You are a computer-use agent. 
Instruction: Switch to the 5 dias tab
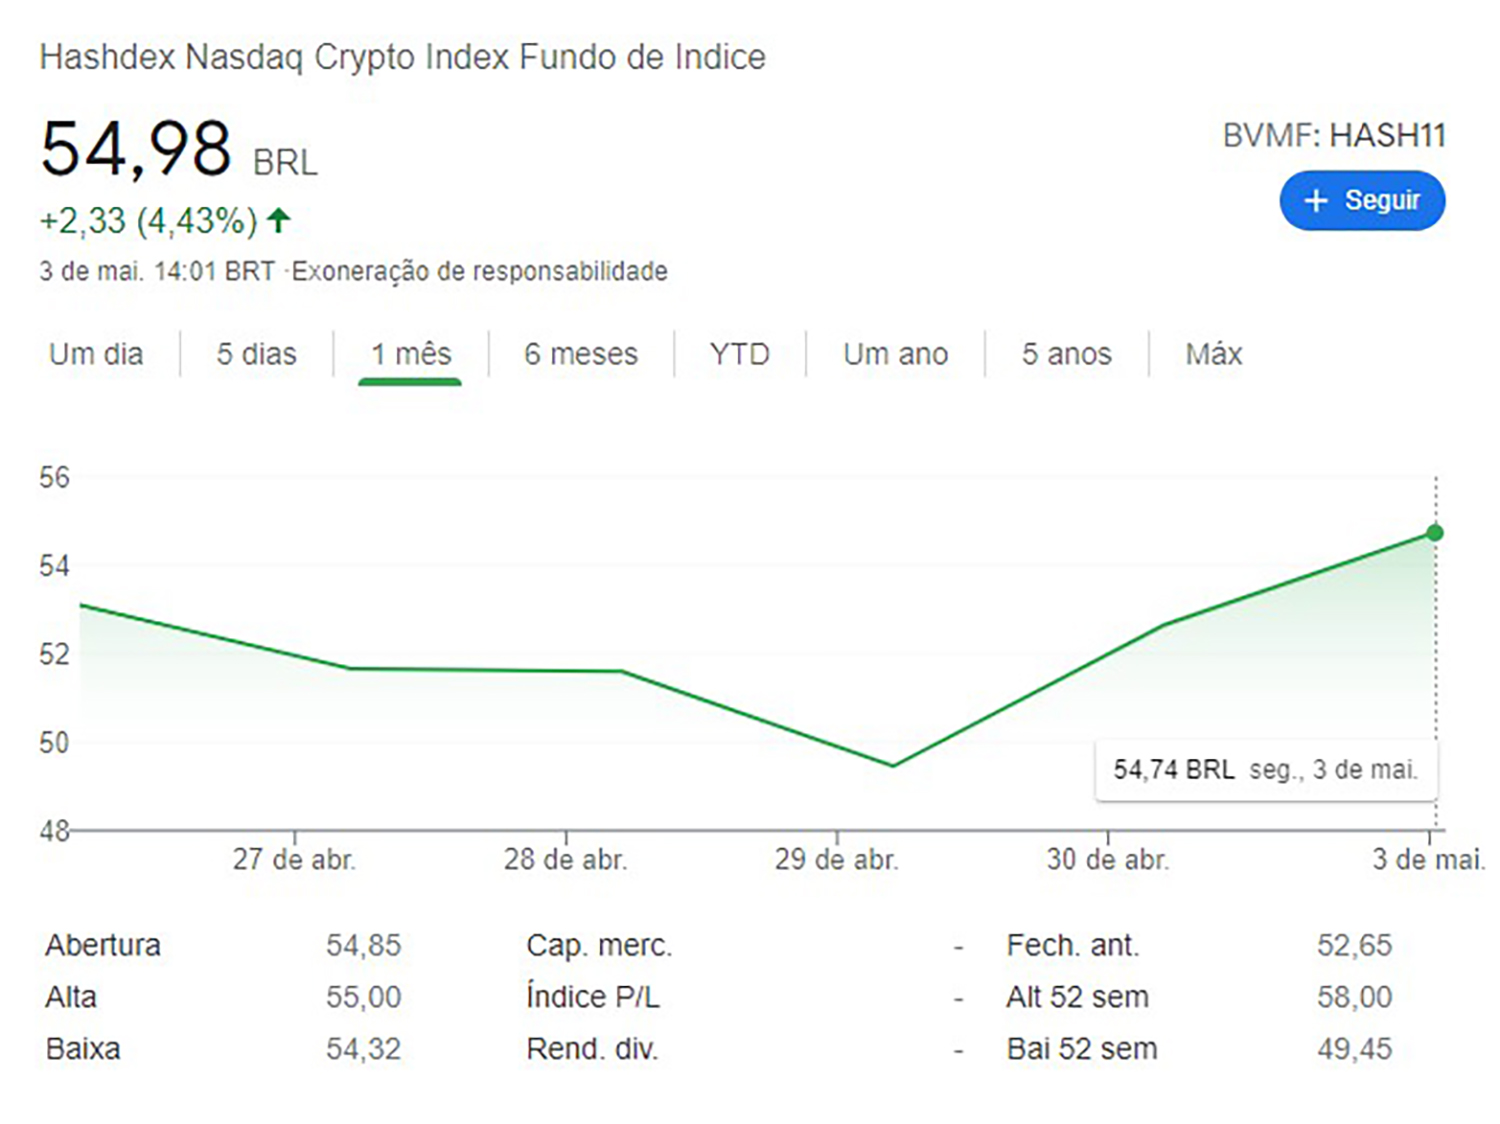click(257, 354)
